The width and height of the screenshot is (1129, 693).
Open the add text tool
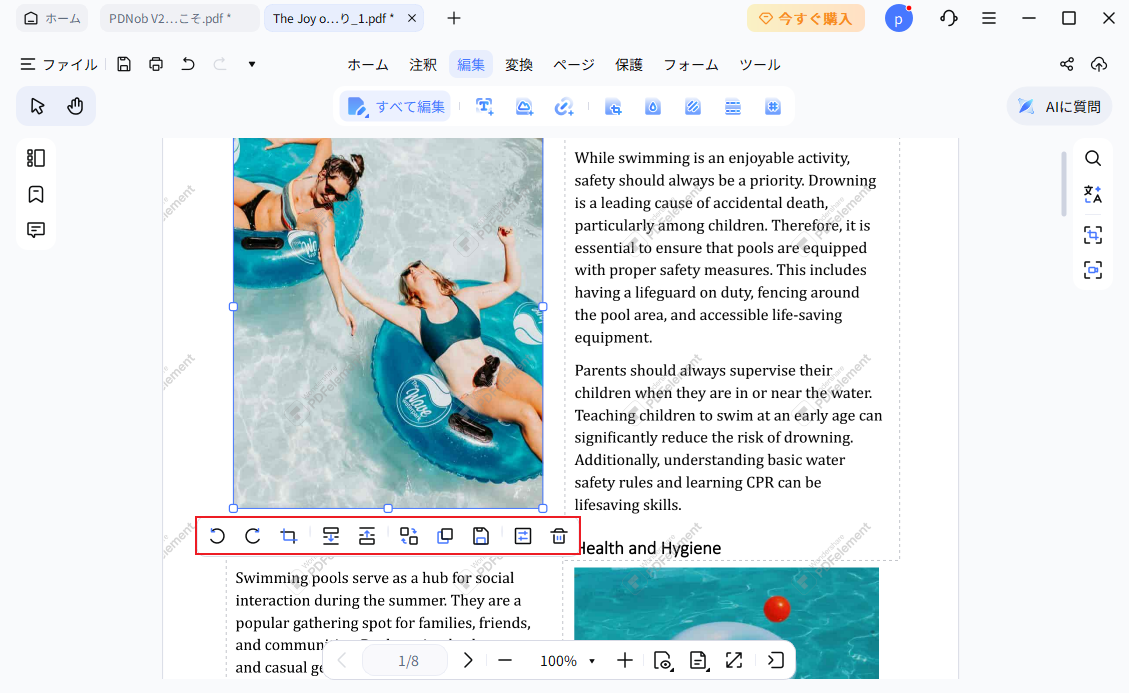[485, 106]
